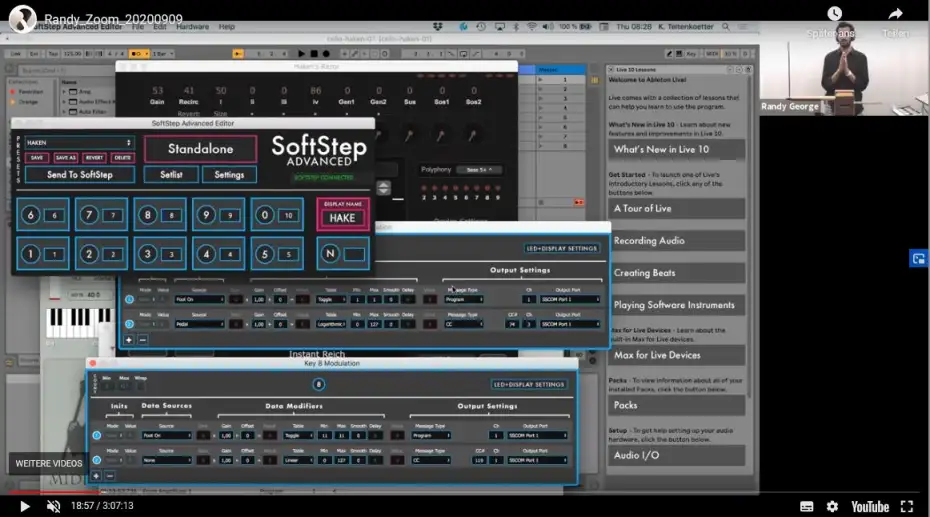Click Ableton transport stop button
The width and height of the screenshot is (930, 517).
click(314, 53)
